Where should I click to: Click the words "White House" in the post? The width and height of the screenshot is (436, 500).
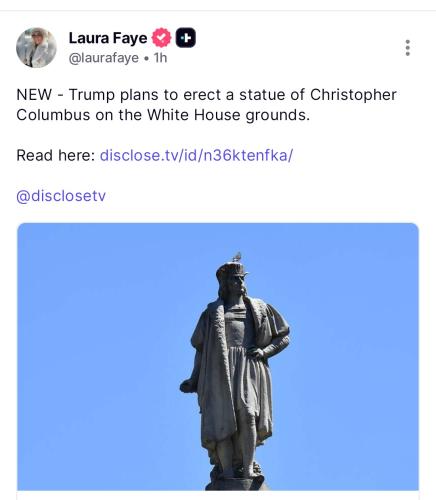[x=194, y=115]
